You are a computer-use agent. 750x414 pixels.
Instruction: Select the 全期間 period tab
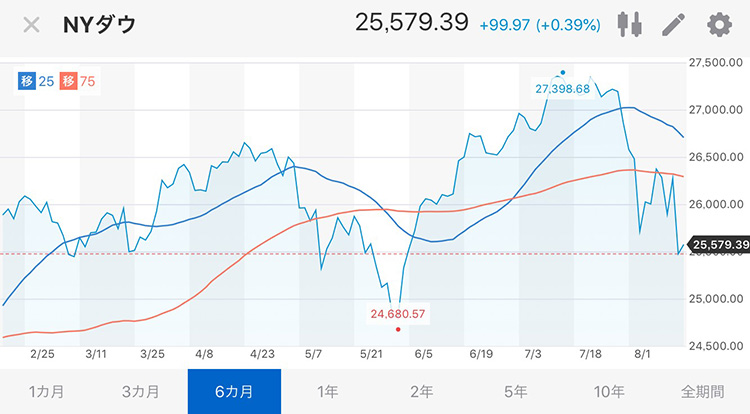[x=703, y=392]
